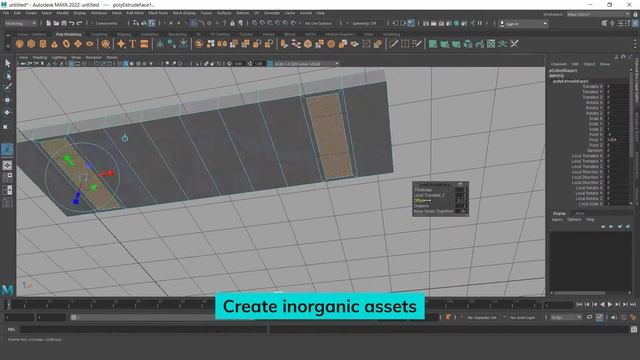Click the Display tab in layer editor
Viewport: 640px width, 360px height.
[x=559, y=213]
